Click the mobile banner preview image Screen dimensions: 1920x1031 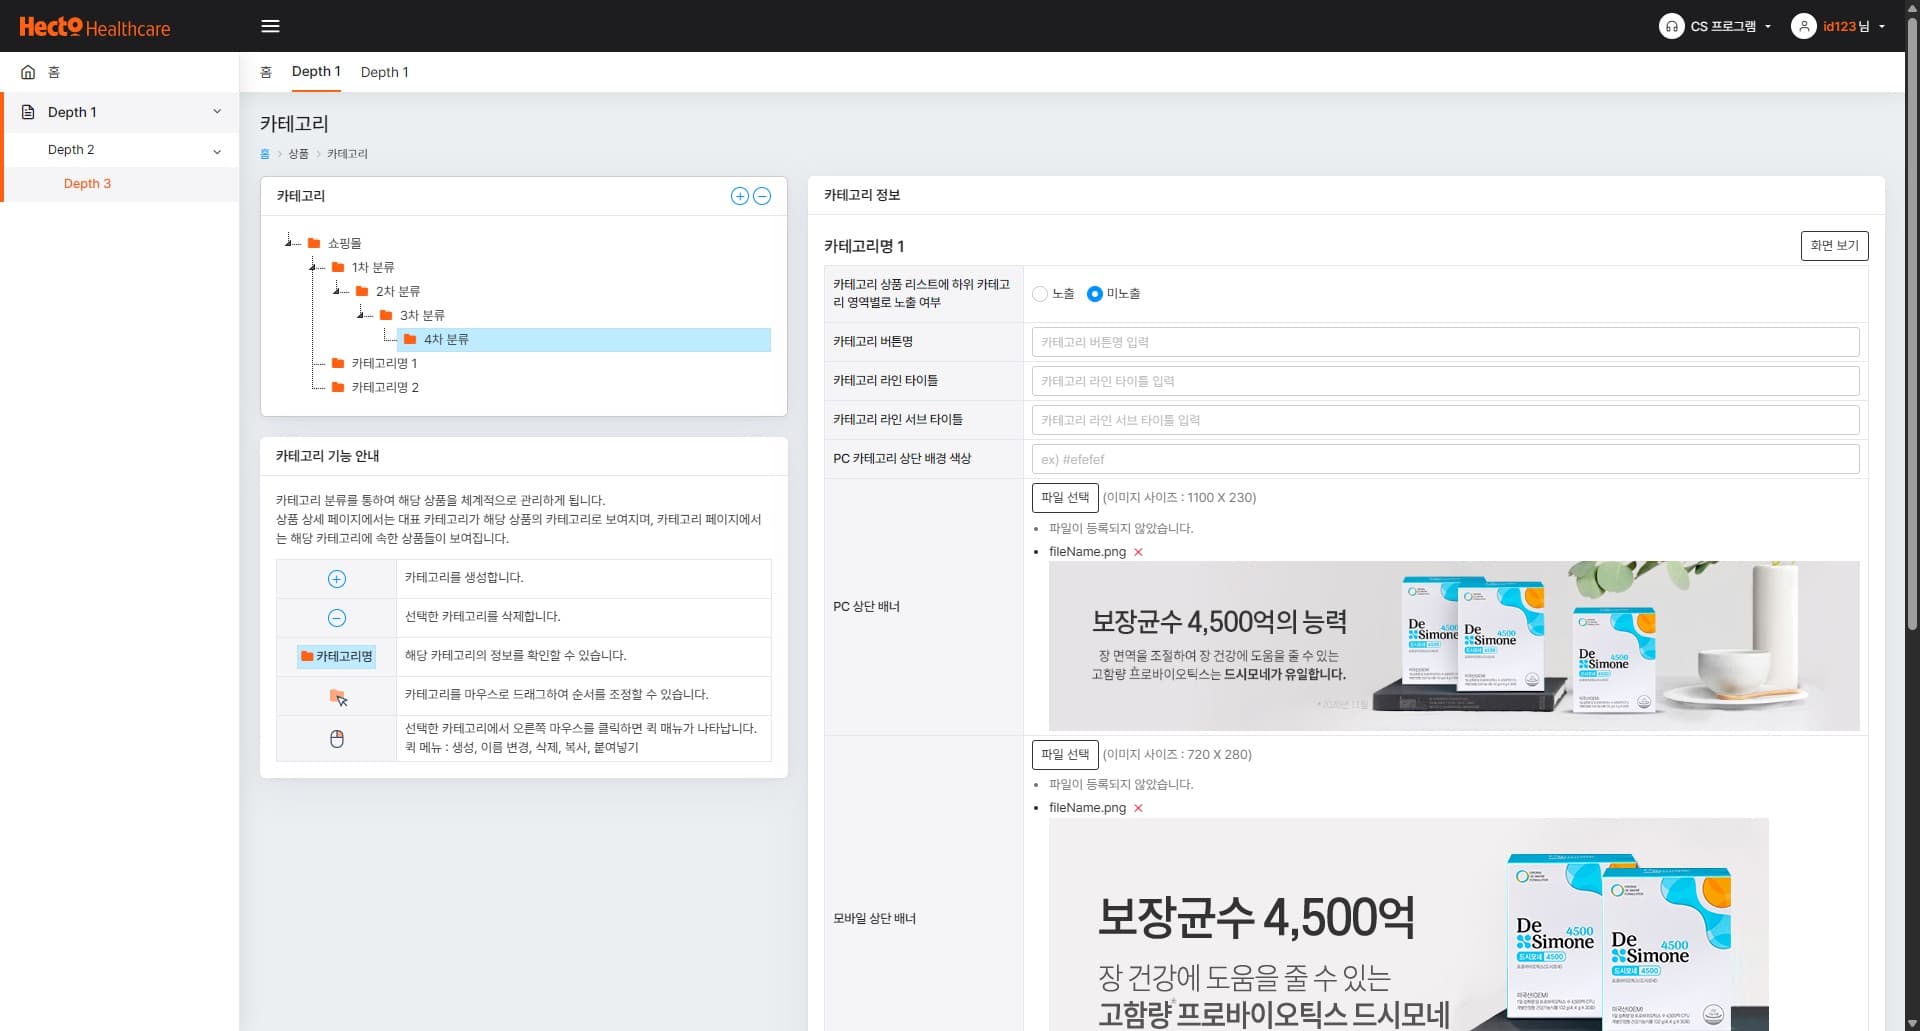[x=1408, y=924]
